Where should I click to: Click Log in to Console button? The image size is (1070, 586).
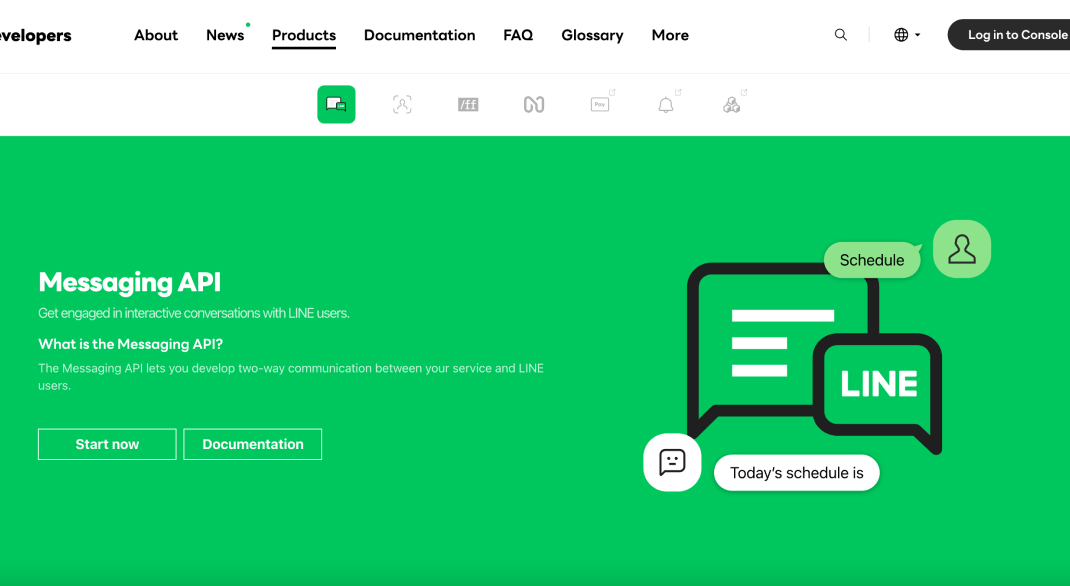pos(1009,35)
